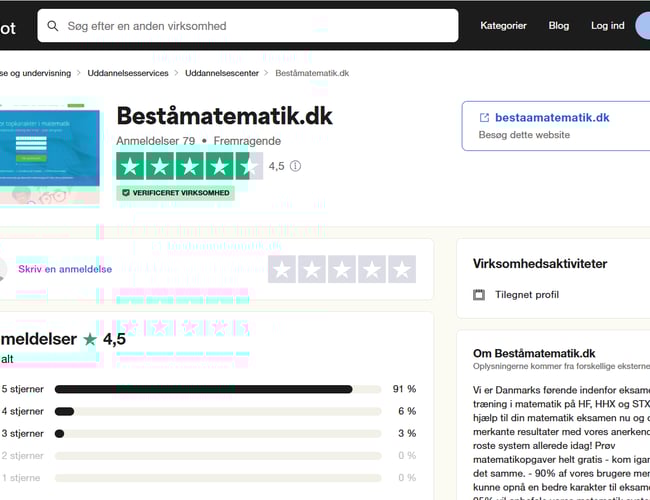Viewport: 650px width, 500px height.
Task: Filter reviews by 2 stjerner
Action: pyautogui.click(x=209, y=456)
